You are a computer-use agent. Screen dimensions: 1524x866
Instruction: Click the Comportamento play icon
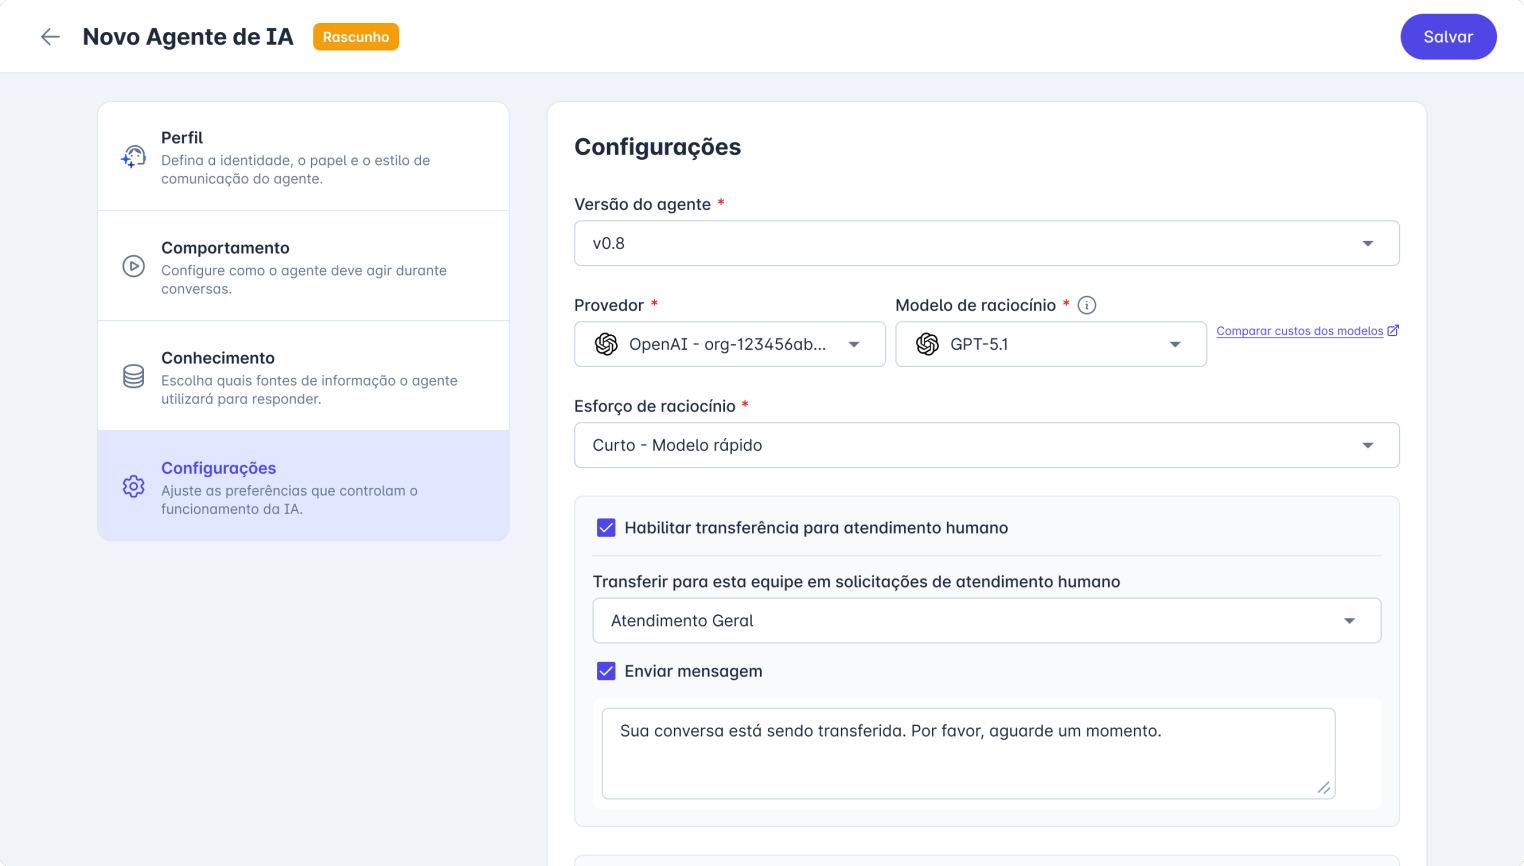click(133, 266)
